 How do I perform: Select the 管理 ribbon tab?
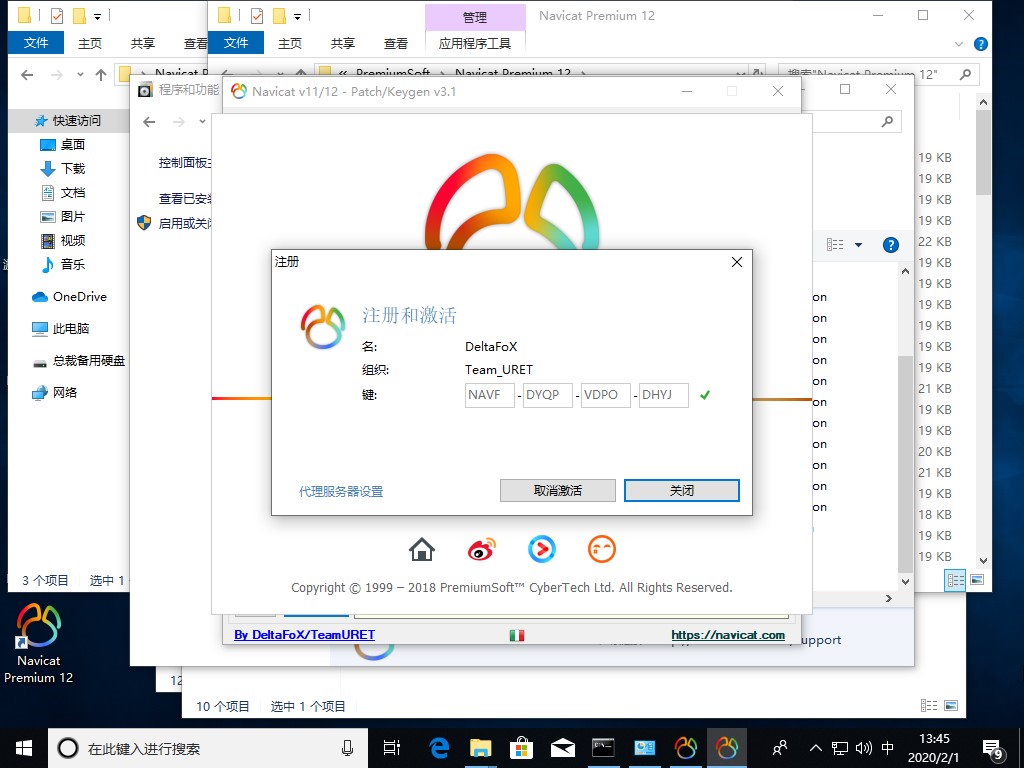point(475,17)
